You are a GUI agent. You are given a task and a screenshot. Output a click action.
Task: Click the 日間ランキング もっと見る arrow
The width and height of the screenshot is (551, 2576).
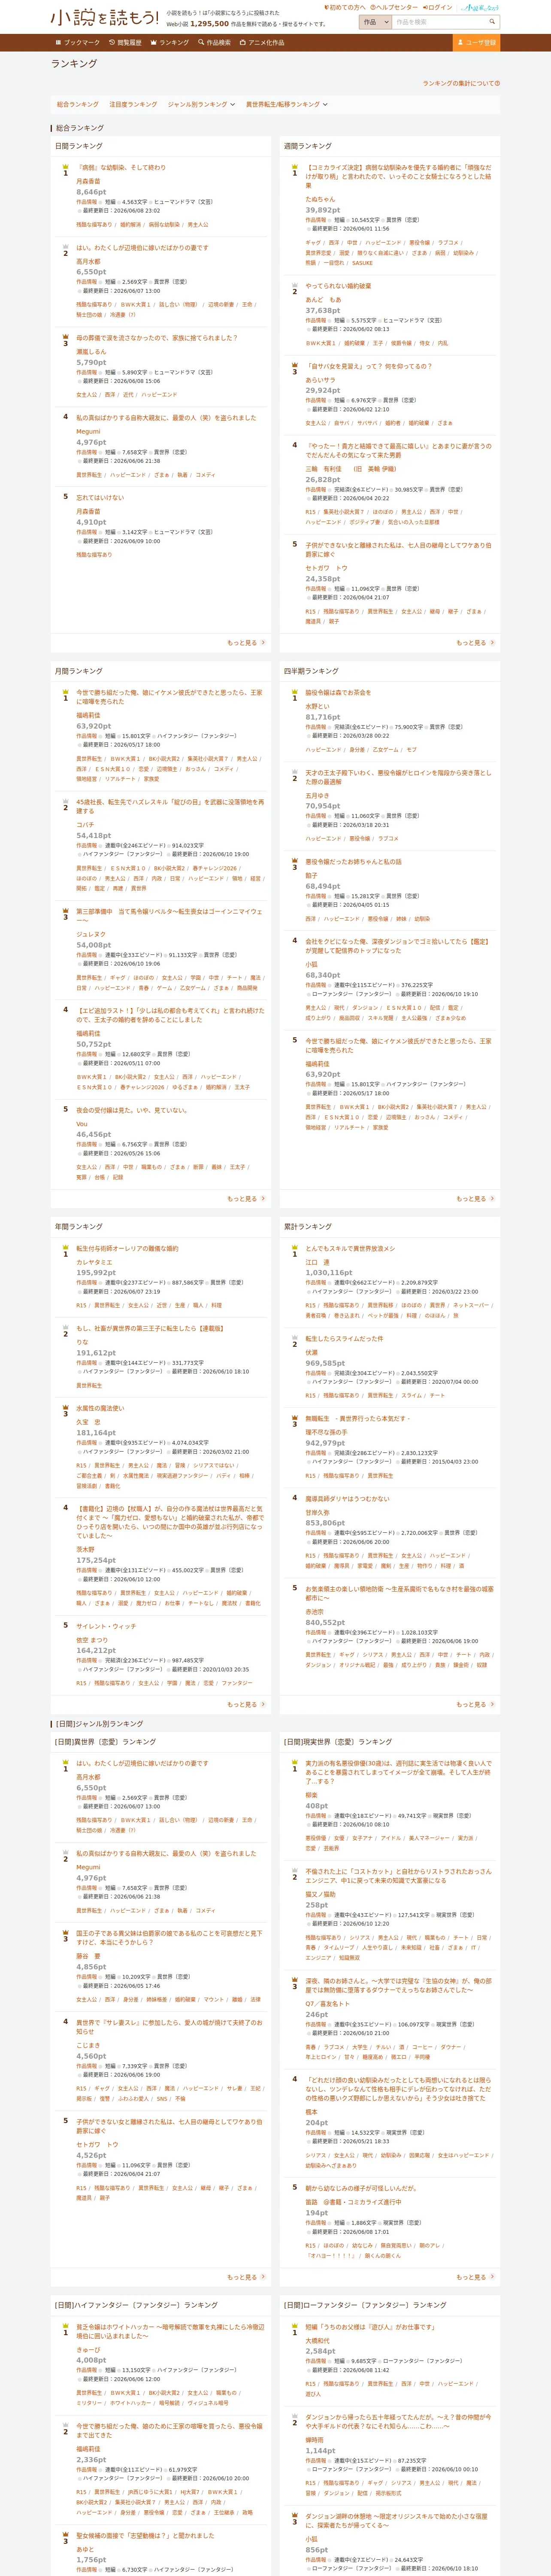pos(246,643)
